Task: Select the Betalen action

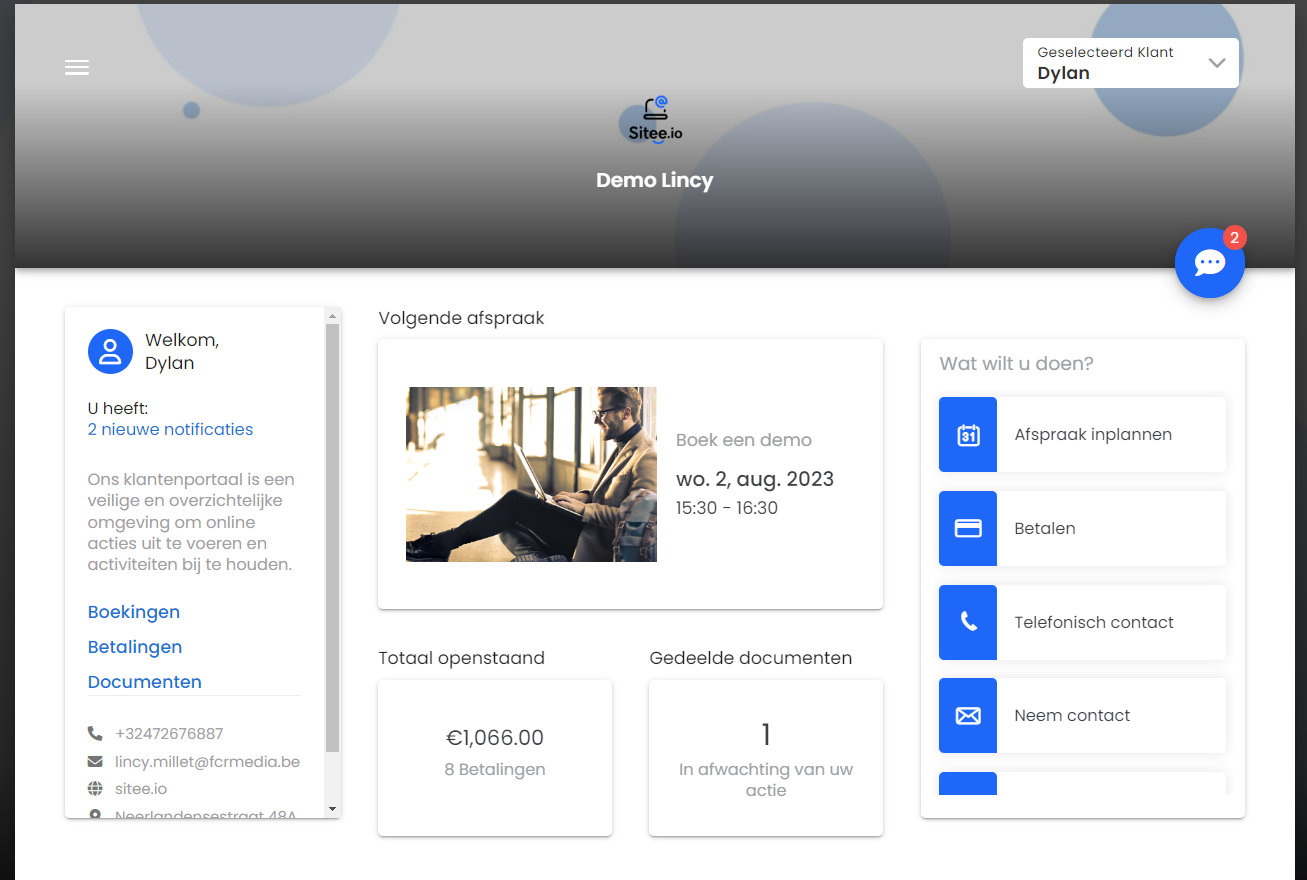Action: point(1082,528)
